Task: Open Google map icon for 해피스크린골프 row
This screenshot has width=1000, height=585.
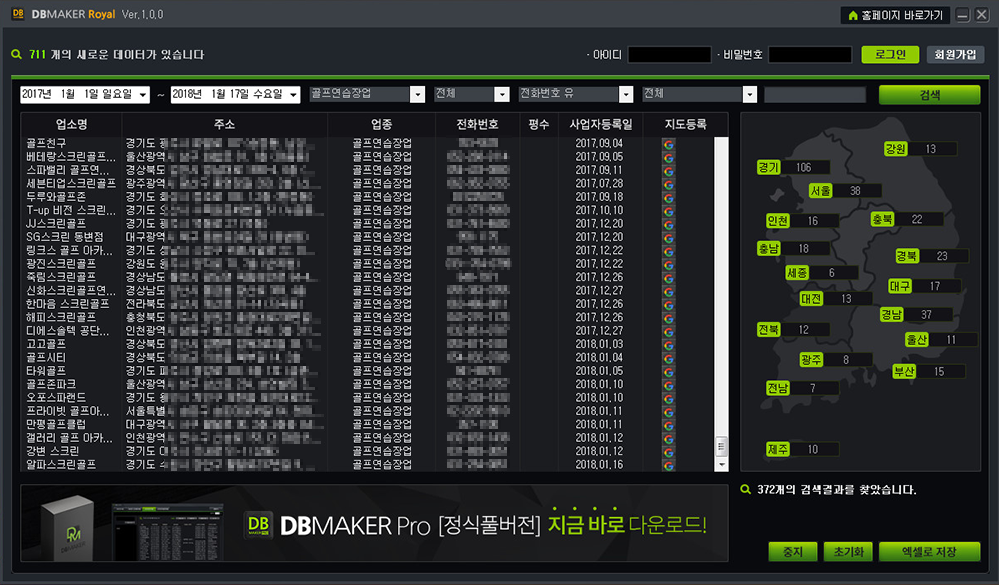Action: click(x=668, y=318)
